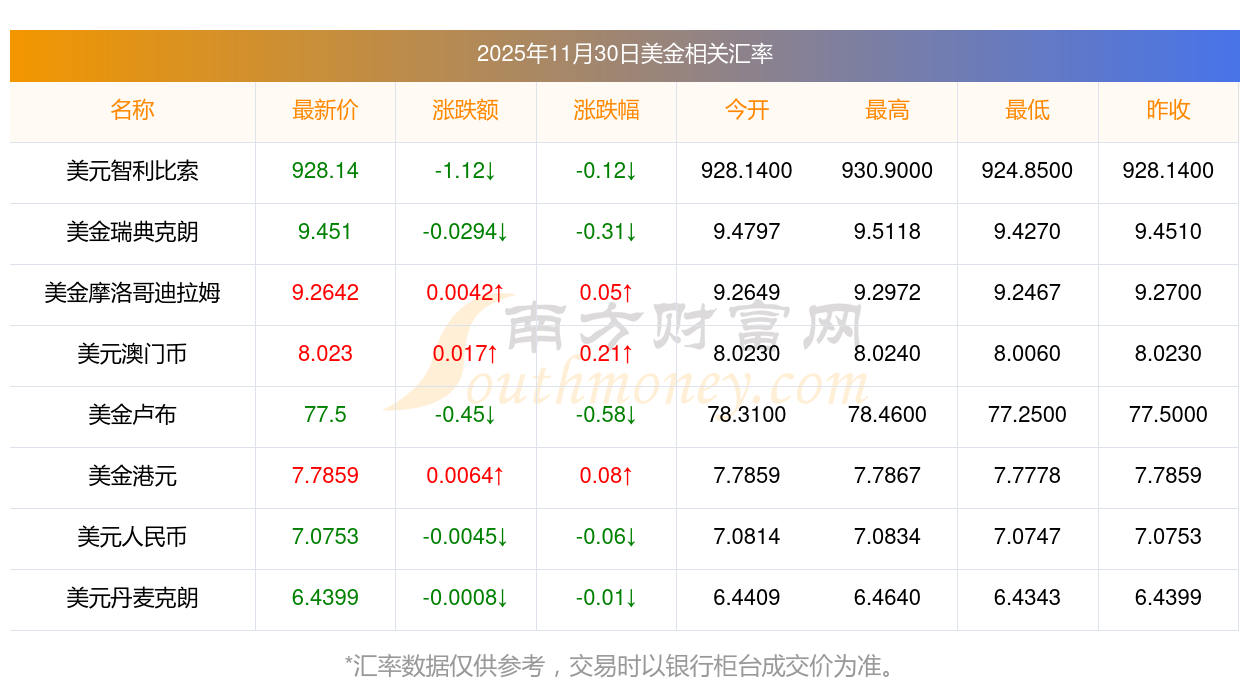
Task: Click the 美金港元 row name
Action: pyautogui.click(x=133, y=476)
